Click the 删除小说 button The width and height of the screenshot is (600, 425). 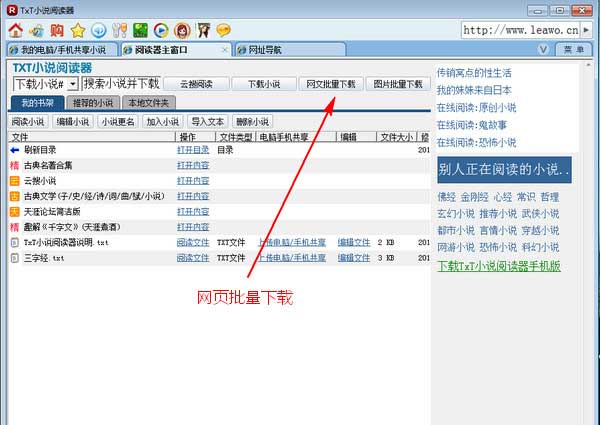253,122
